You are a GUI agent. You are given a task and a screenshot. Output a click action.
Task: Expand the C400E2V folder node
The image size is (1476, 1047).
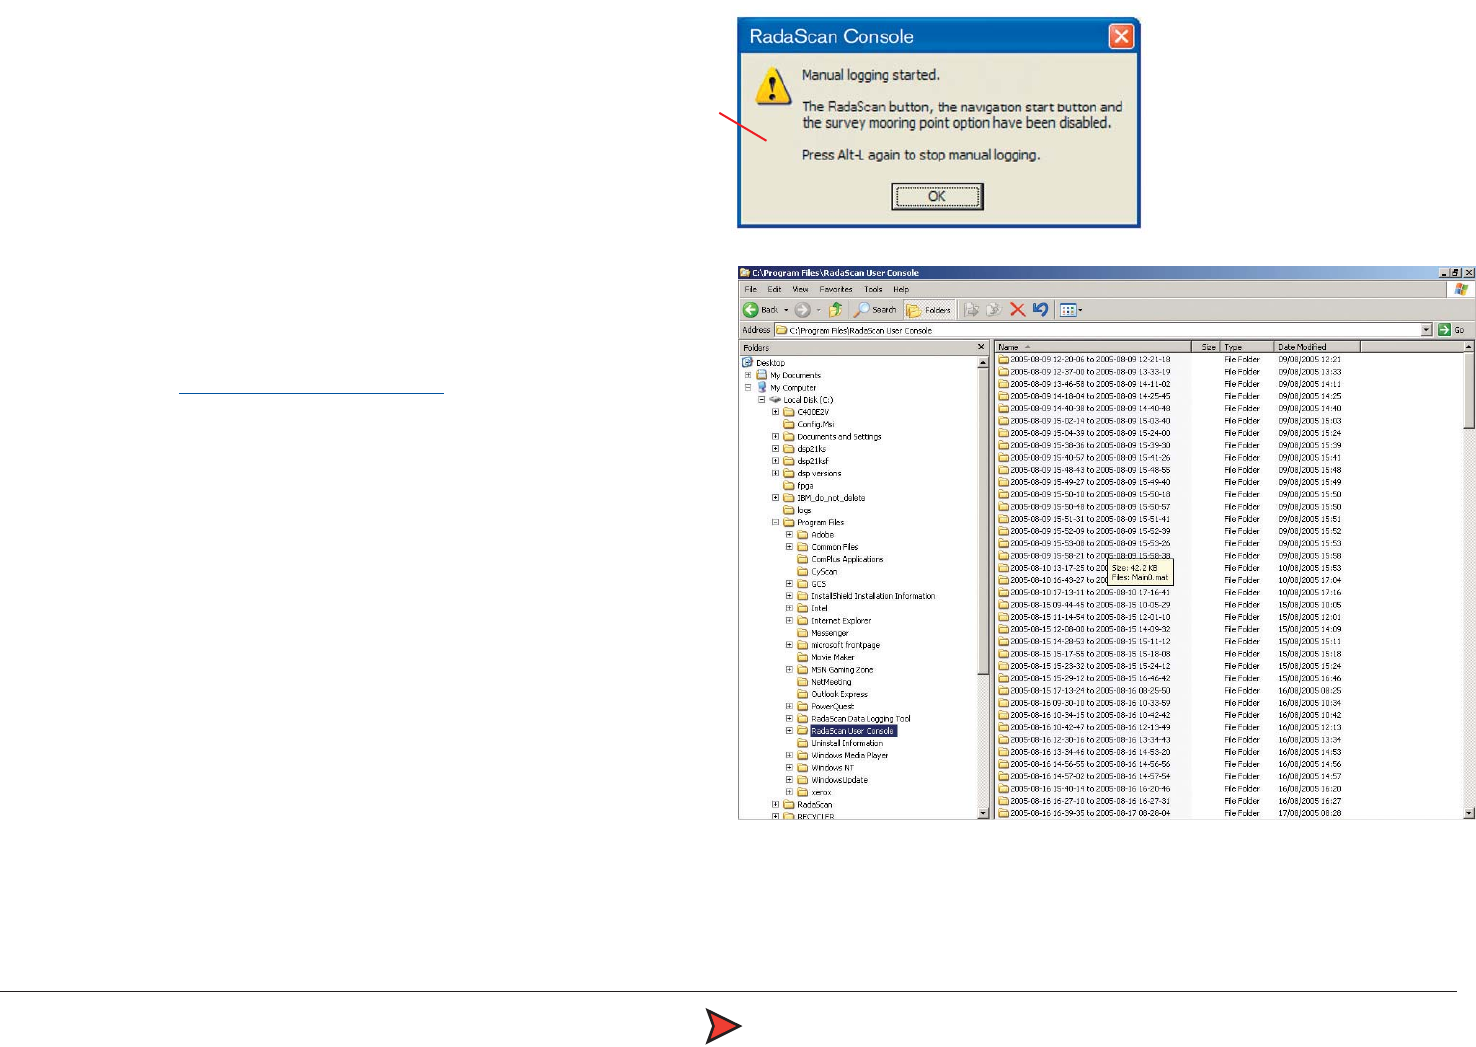coord(775,412)
